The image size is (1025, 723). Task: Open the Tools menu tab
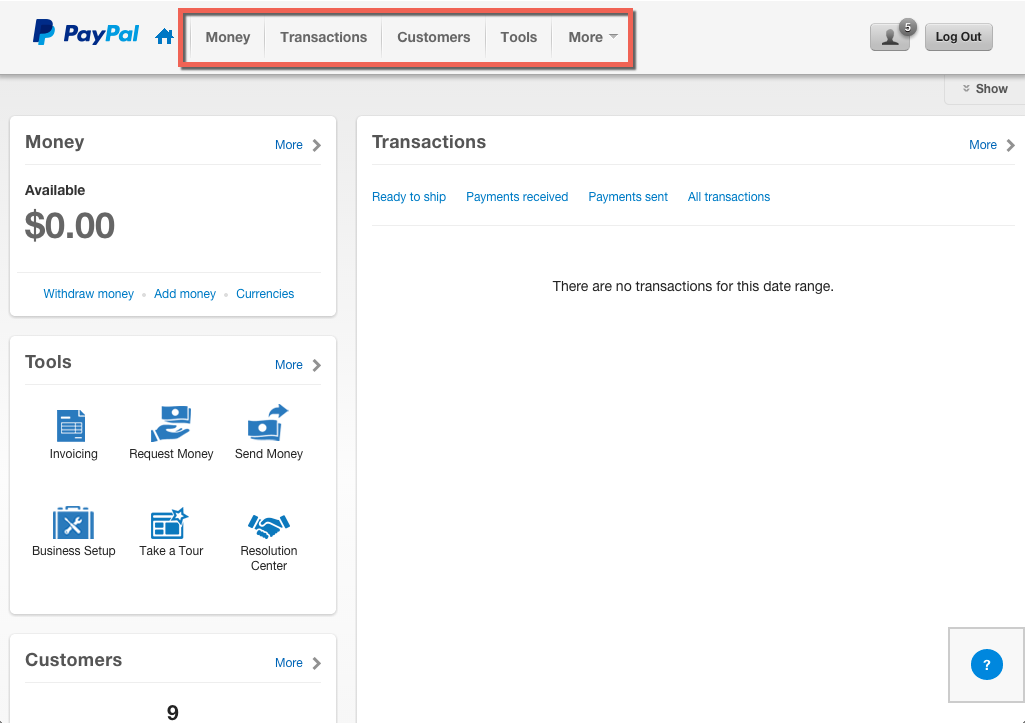point(518,37)
